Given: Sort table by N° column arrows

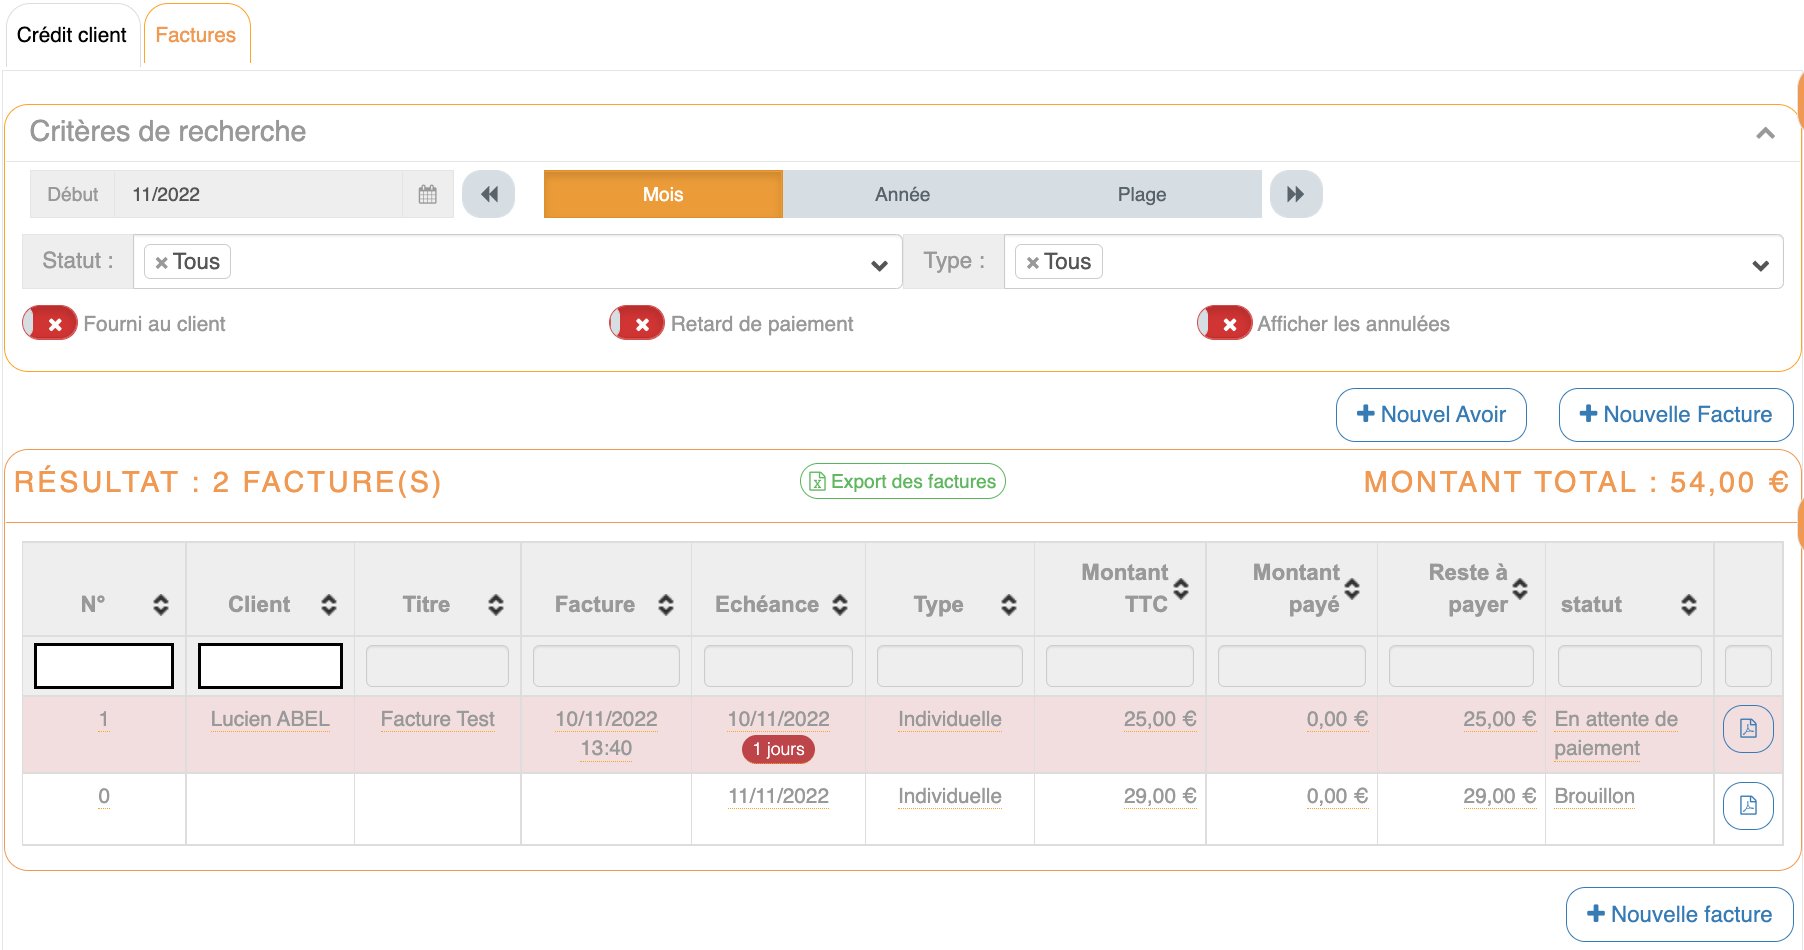Looking at the screenshot, I should [x=161, y=604].
